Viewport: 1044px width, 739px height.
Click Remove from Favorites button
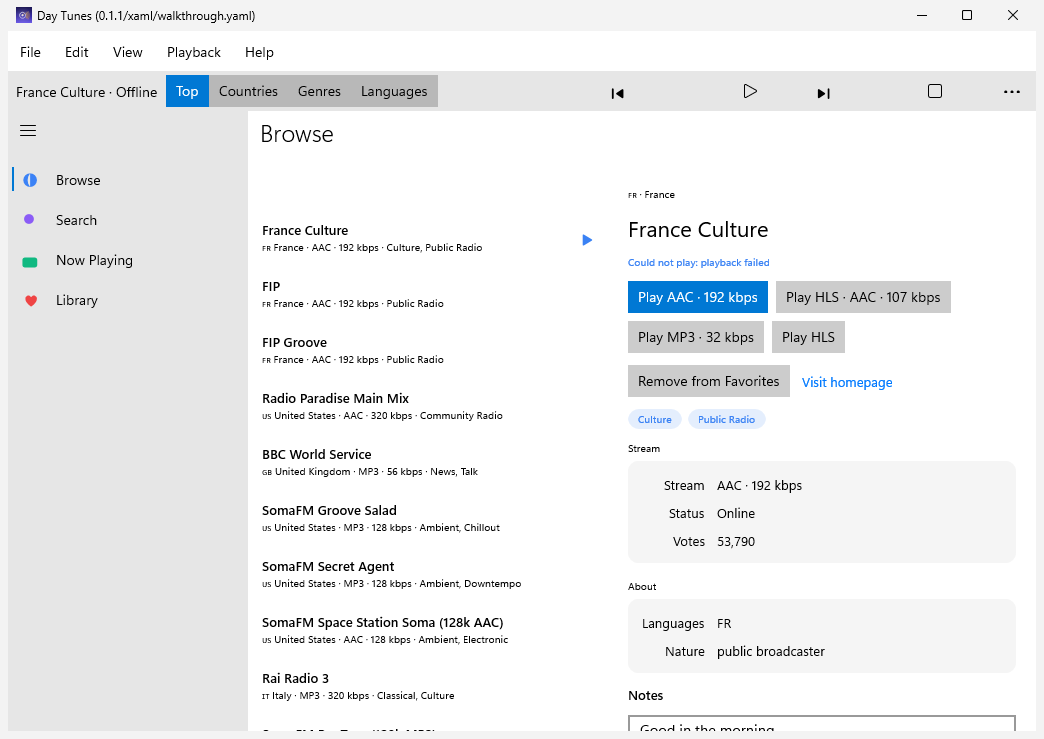[x=708, y=381]
